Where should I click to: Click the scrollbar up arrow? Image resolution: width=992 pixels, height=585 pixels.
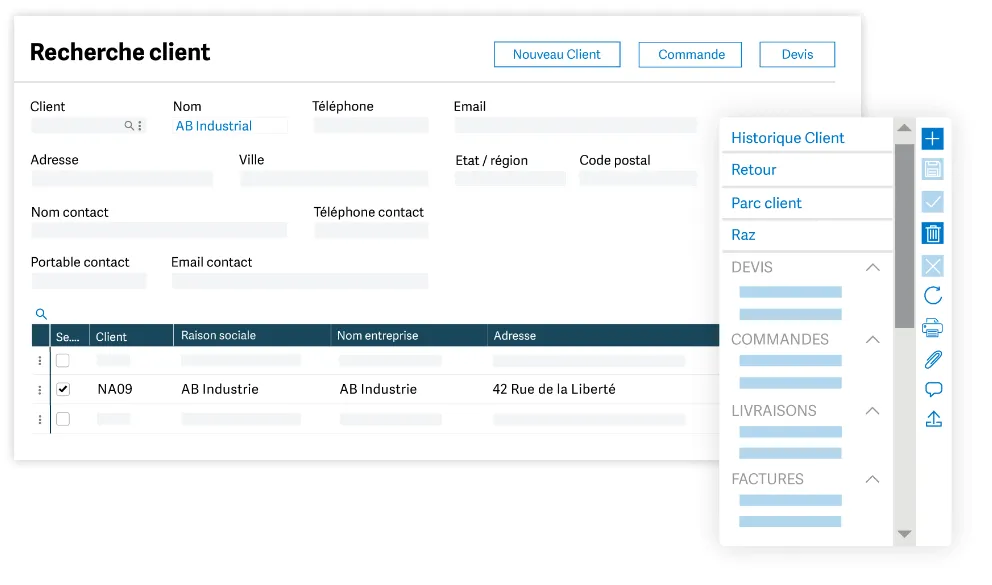(905, 128)
